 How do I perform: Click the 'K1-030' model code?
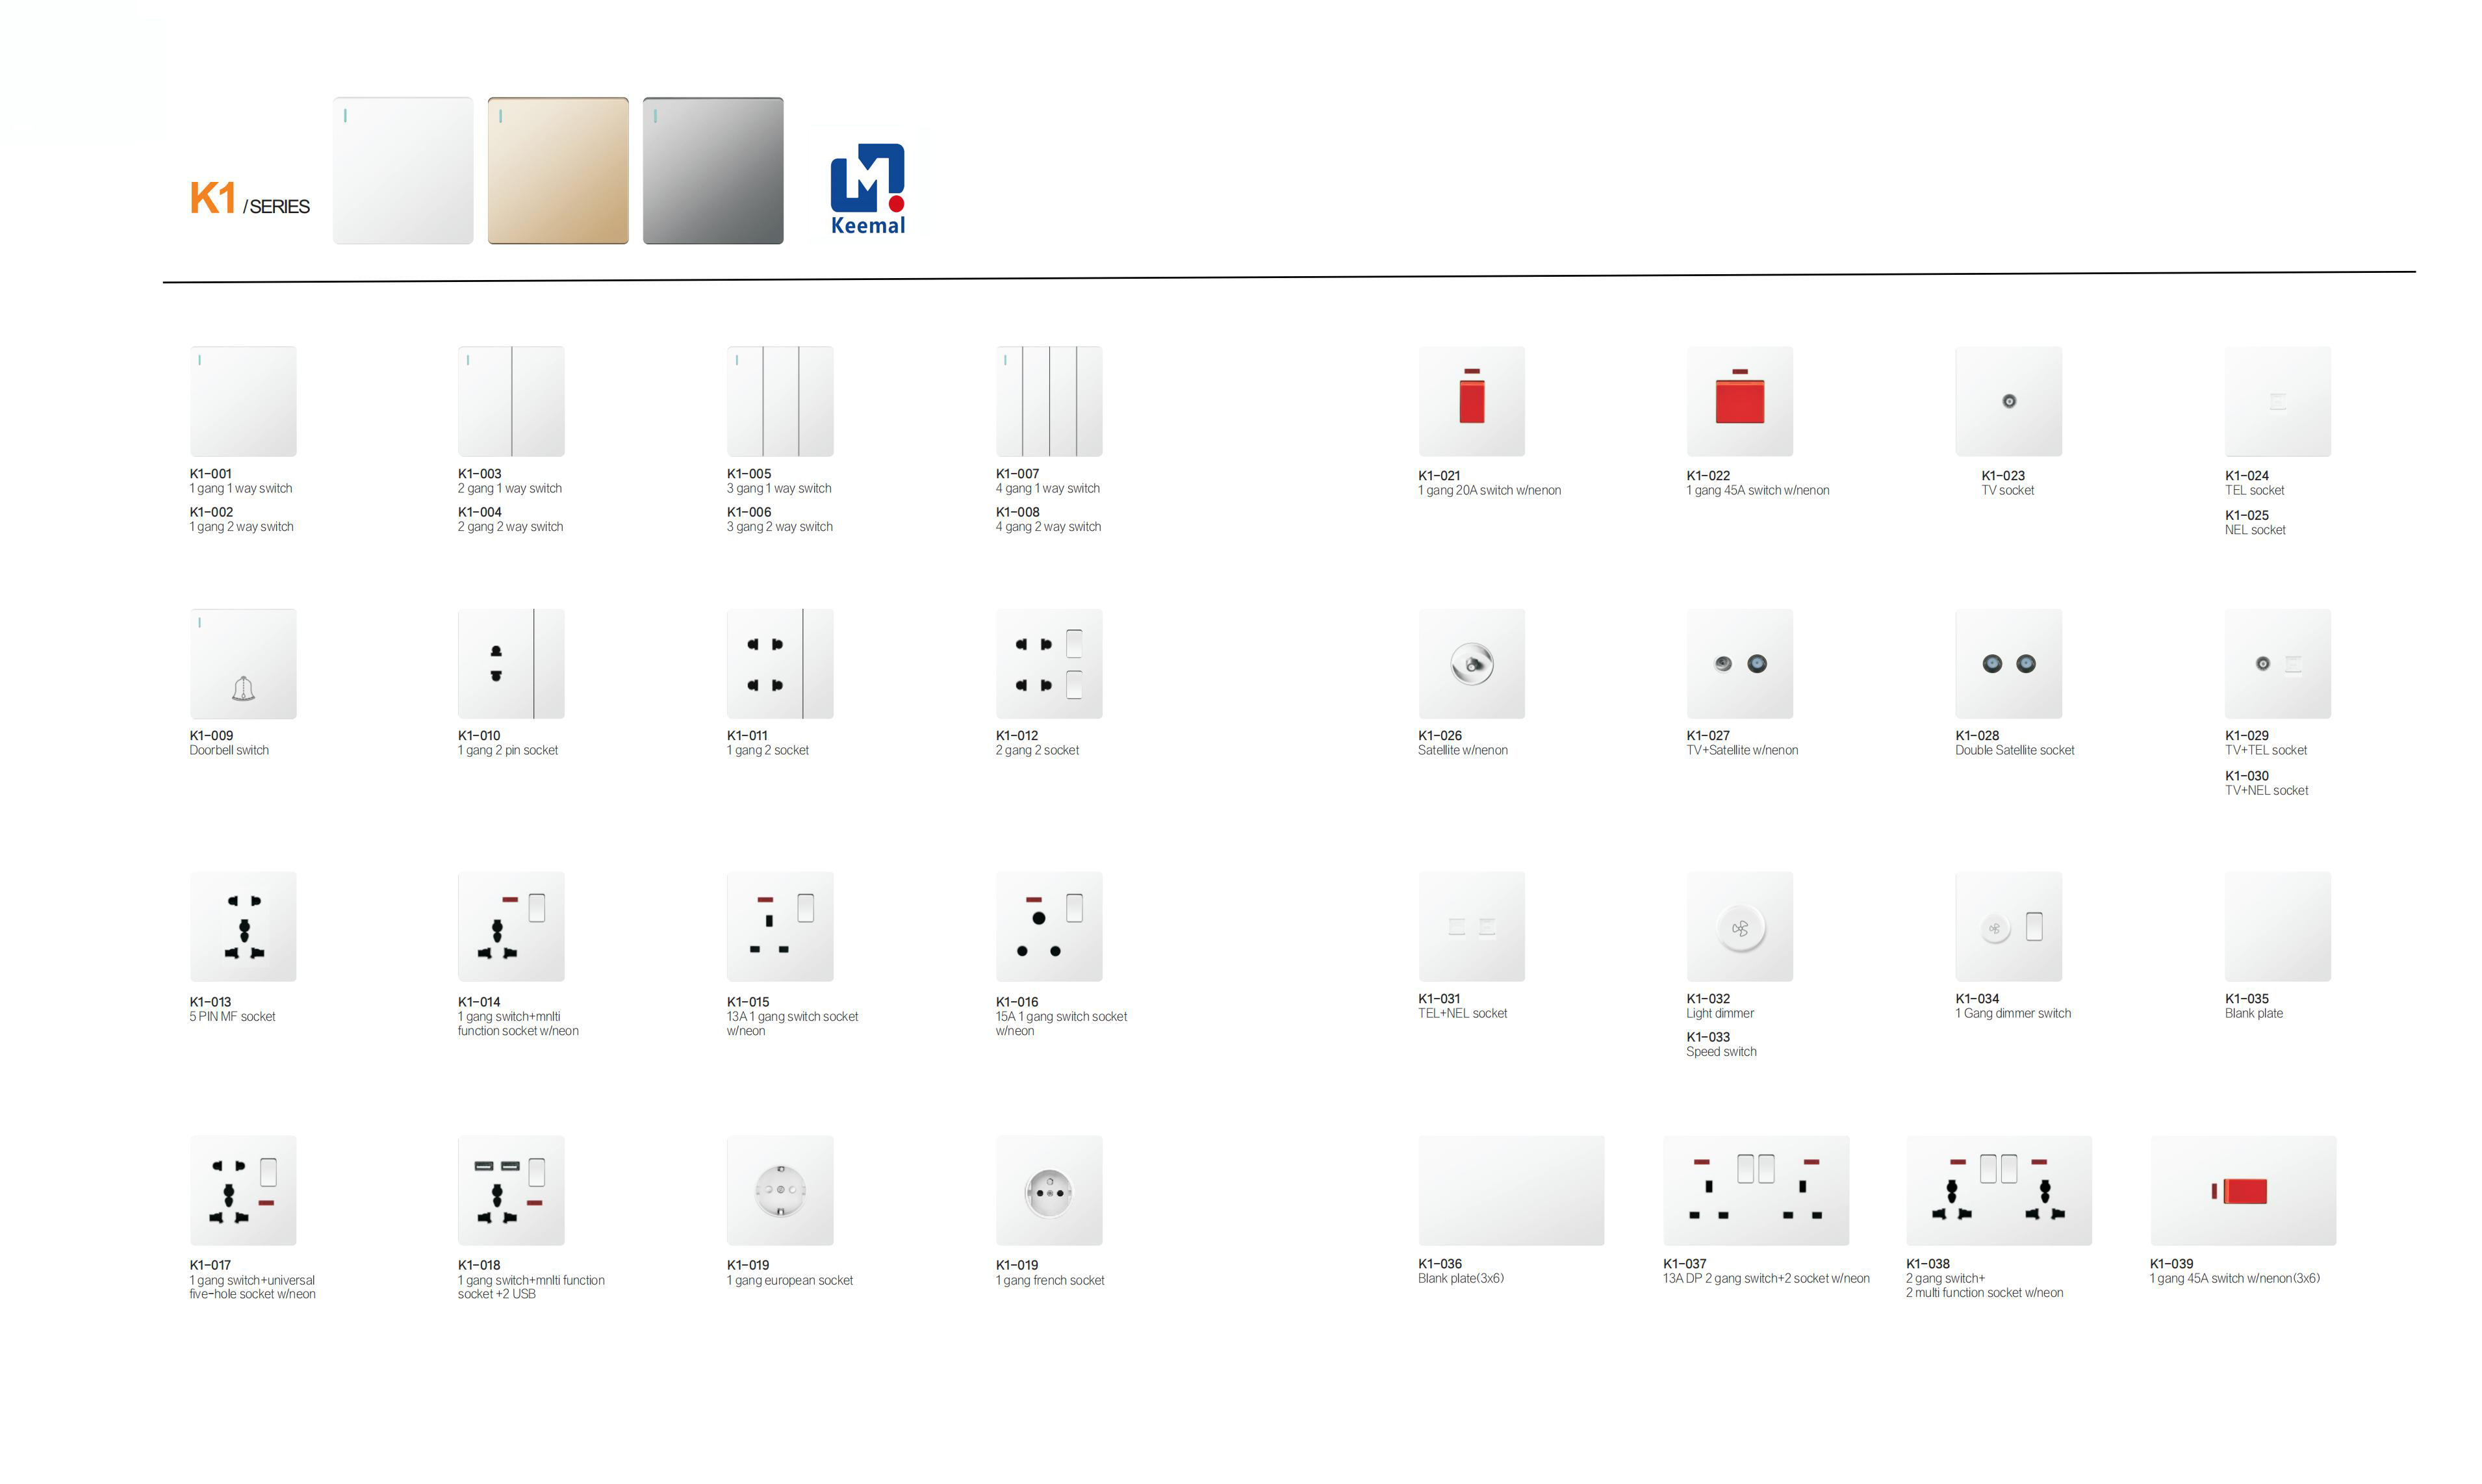[2247, 776]
